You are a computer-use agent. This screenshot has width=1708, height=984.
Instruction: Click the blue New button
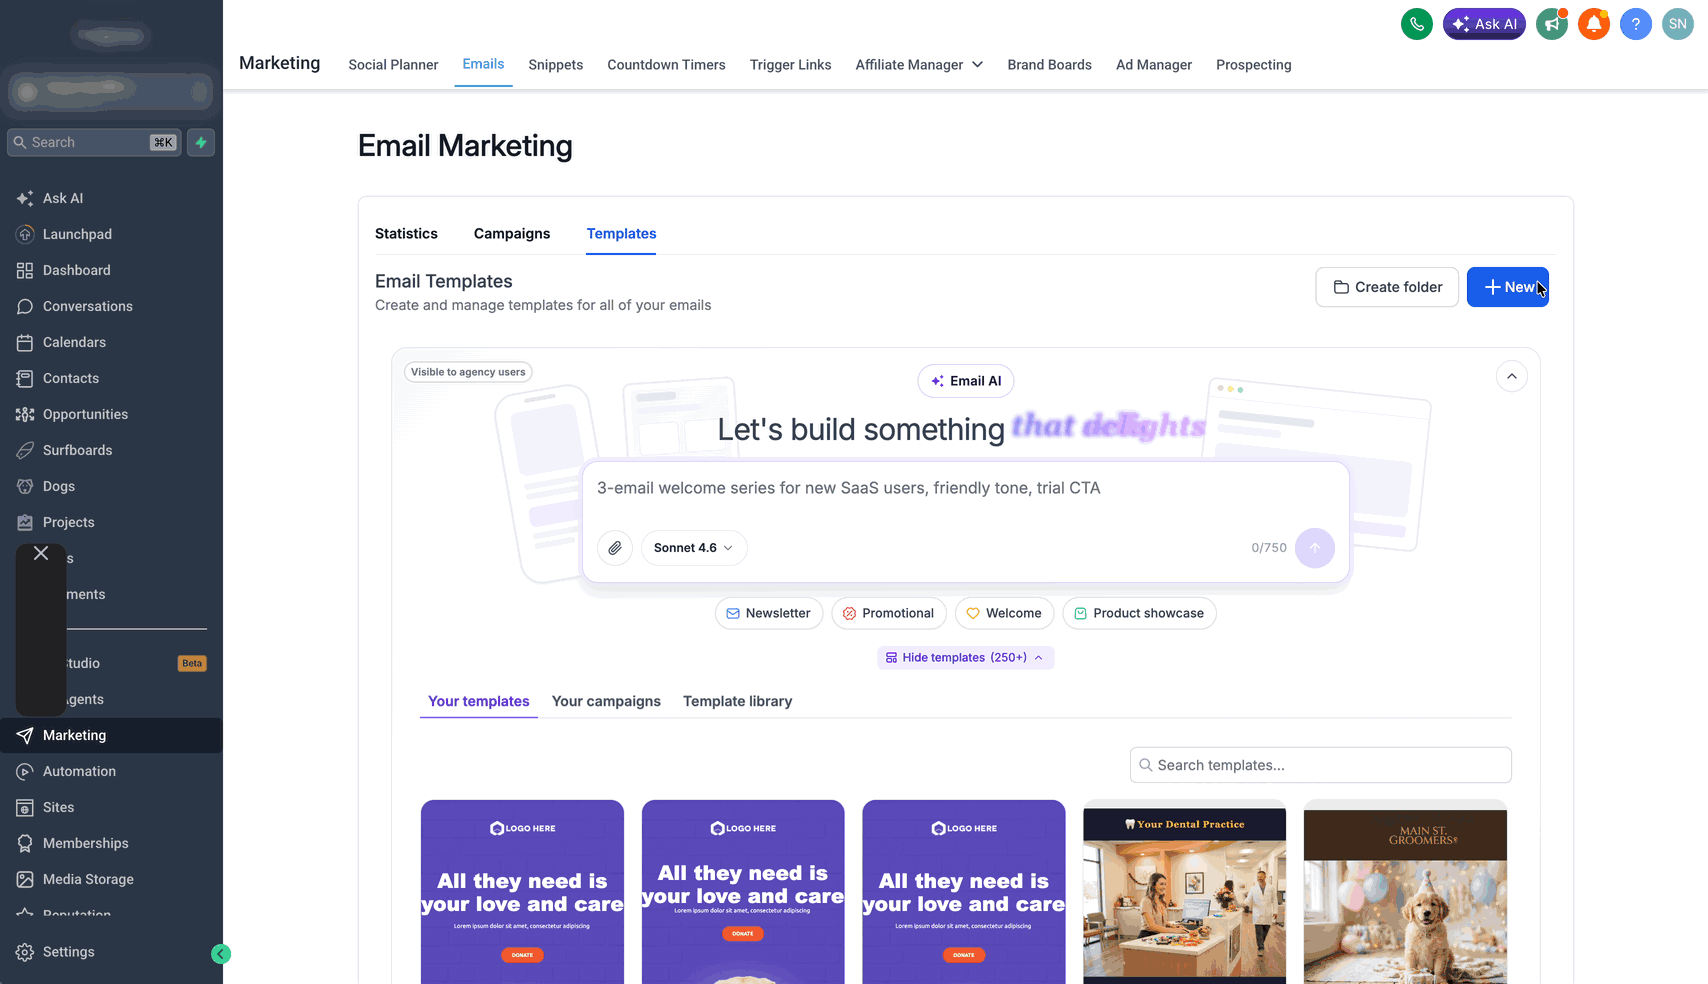(x=1508, y=287)
